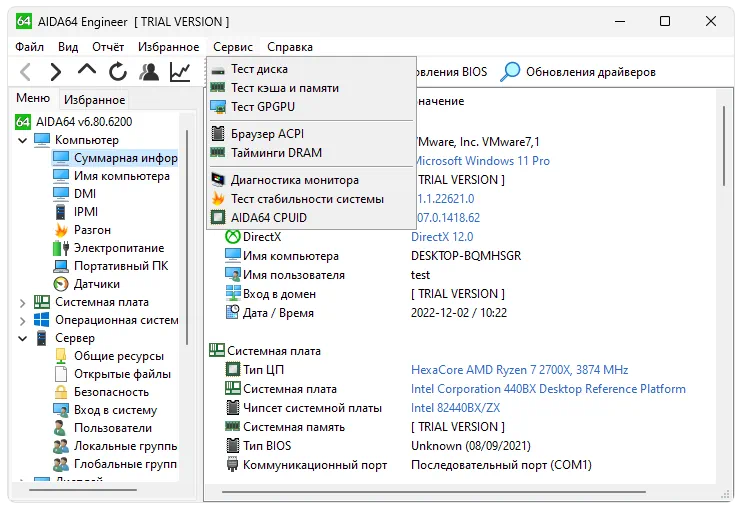Open the Отчёт menu
The width and height of the screenshot is (742, 509).
(108, 47)
